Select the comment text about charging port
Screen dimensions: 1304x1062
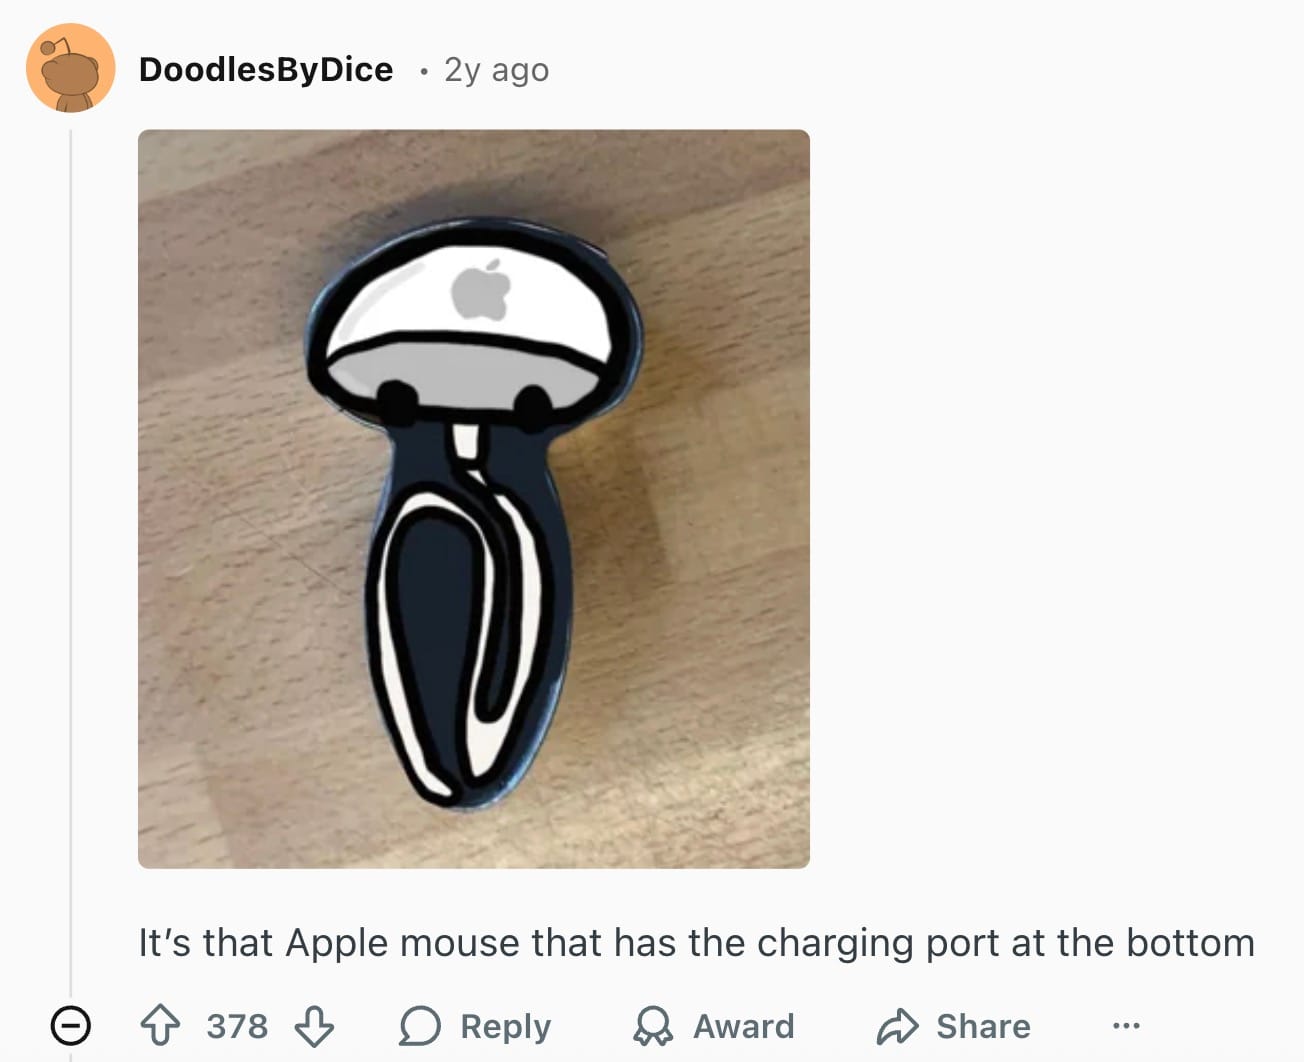pos(696,943)
